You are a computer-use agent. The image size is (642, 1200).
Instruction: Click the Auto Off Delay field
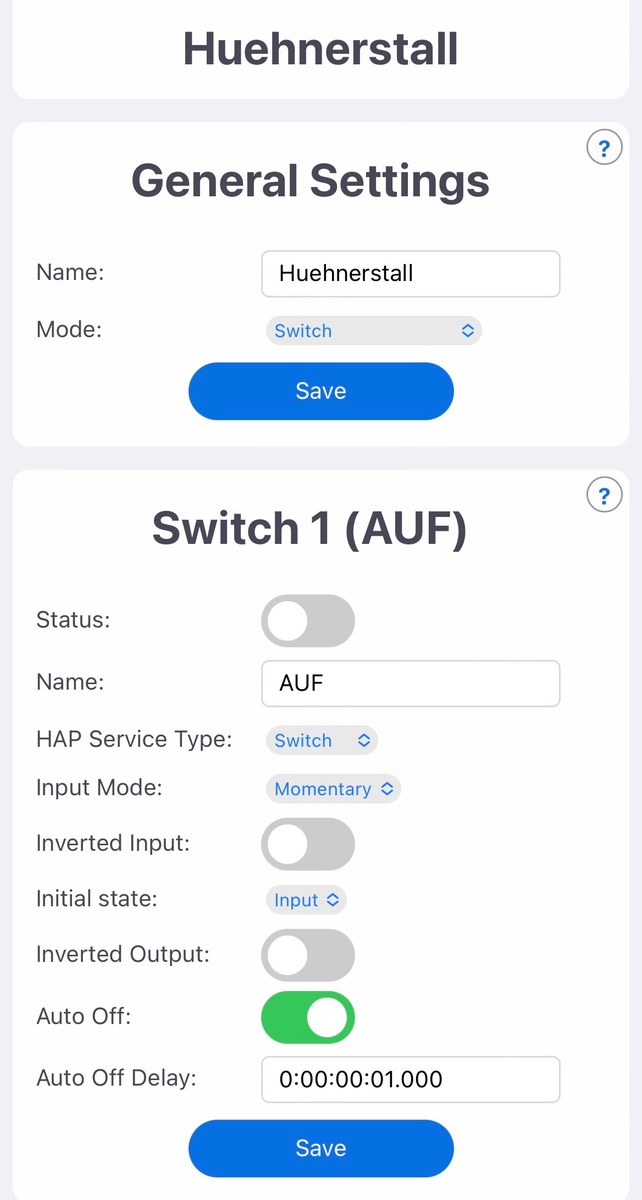click(x=410, y=1080)
